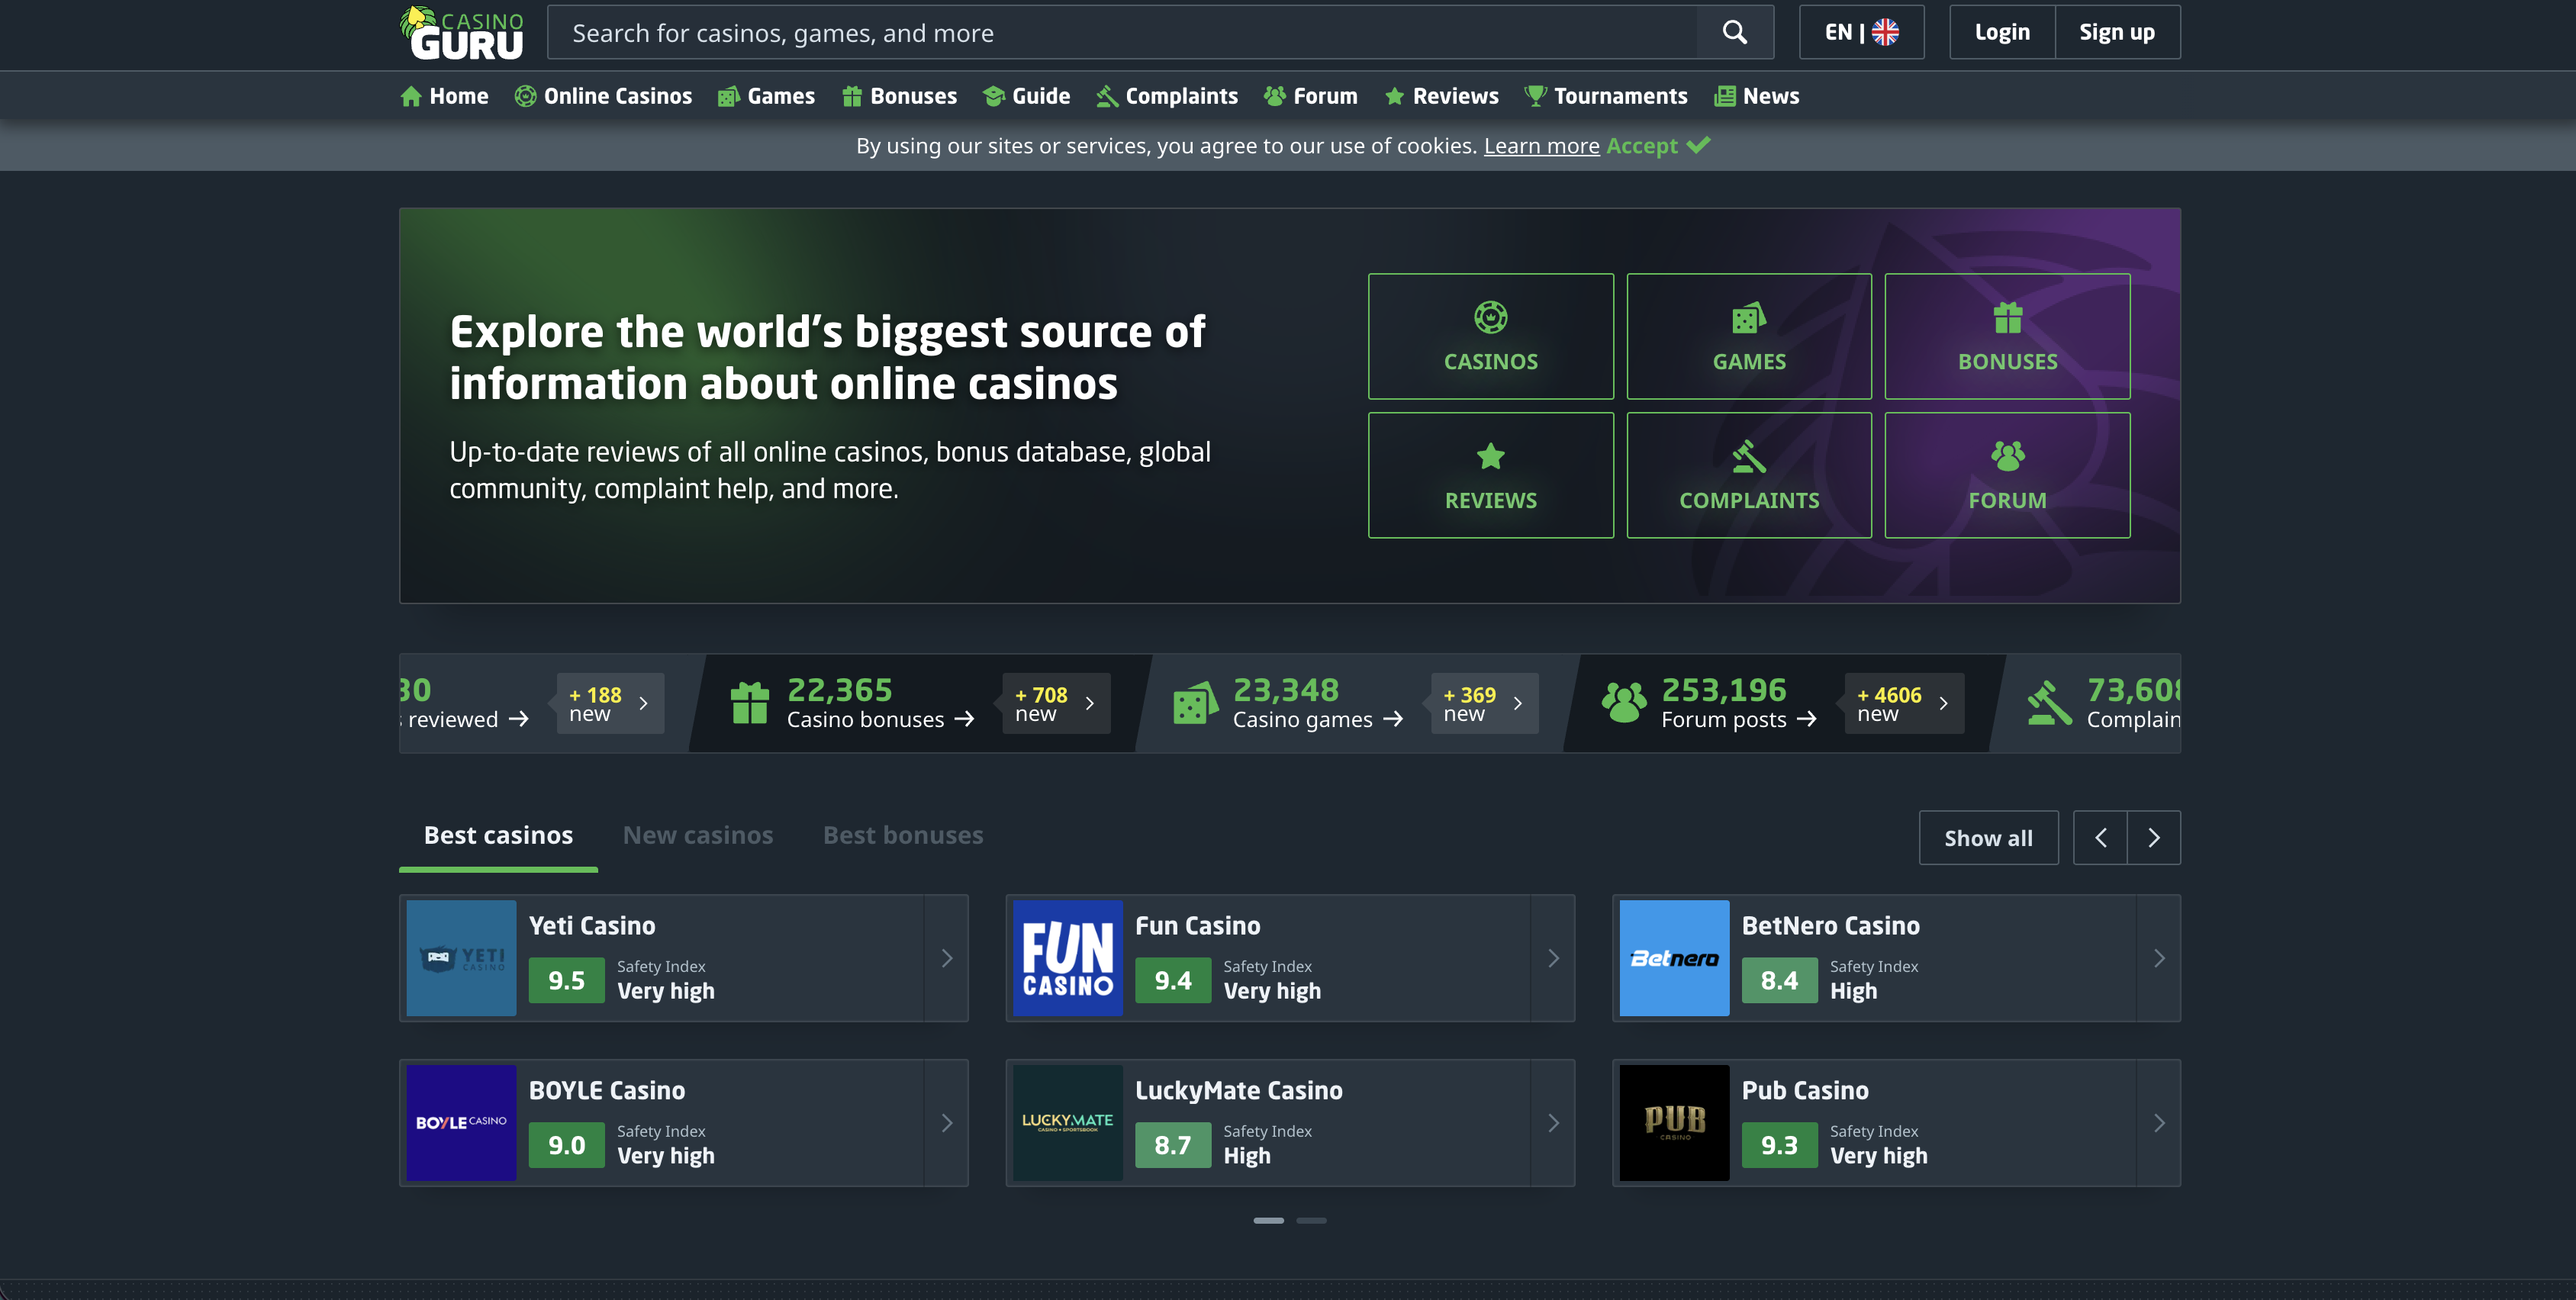Click the dice icon in the GAMES tile
The height and width of the screenshot is (1300, 2576).
click(x=1749, y=317)
